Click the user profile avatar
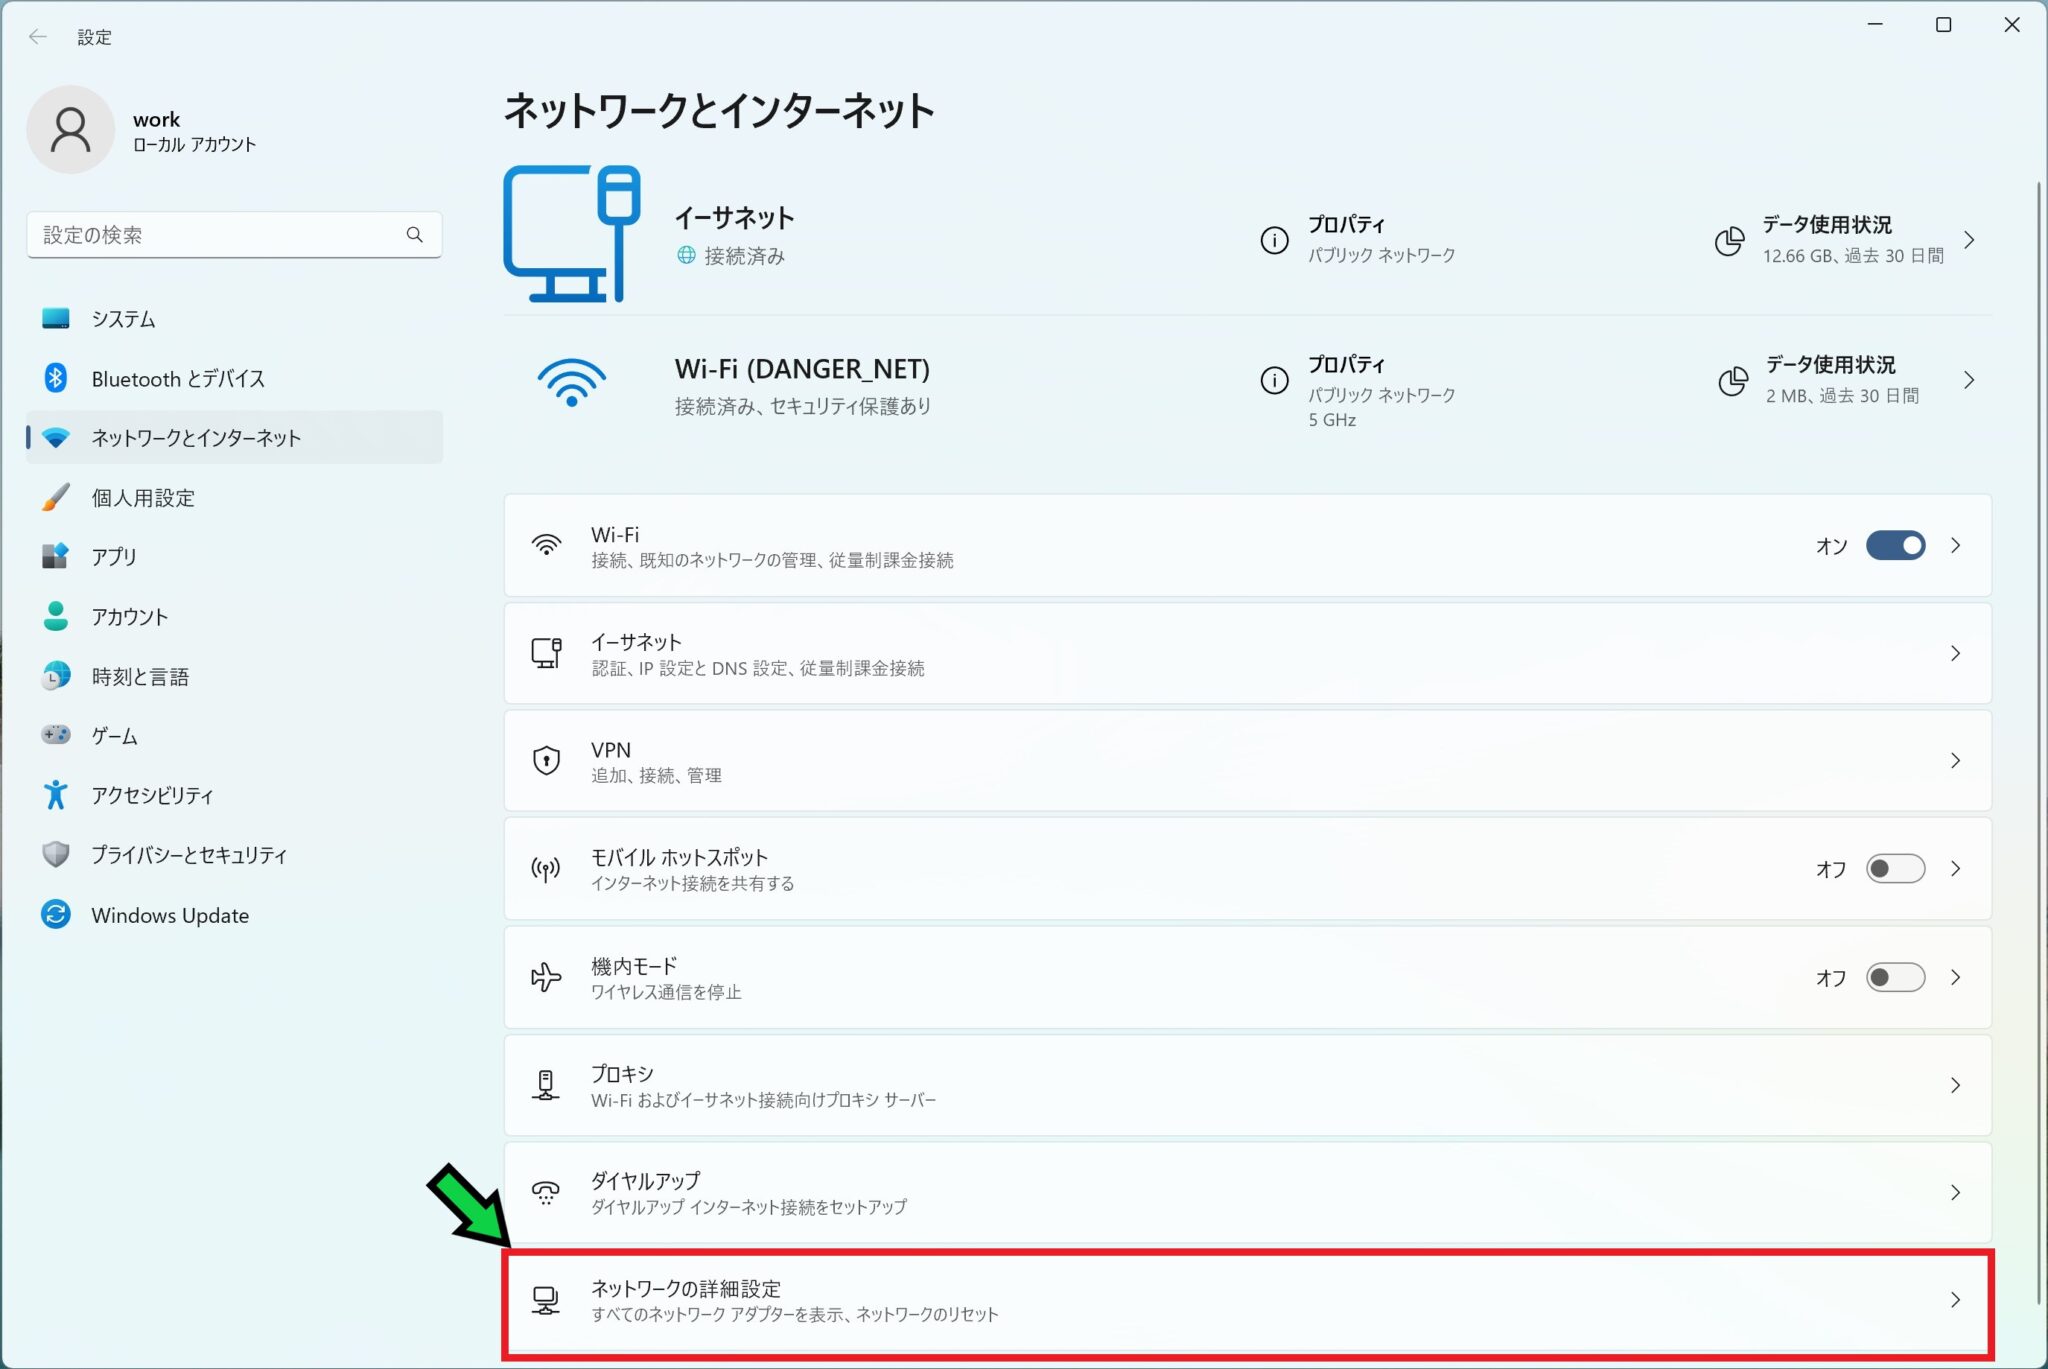The image size is (2048, 1369). click(70, 130)
